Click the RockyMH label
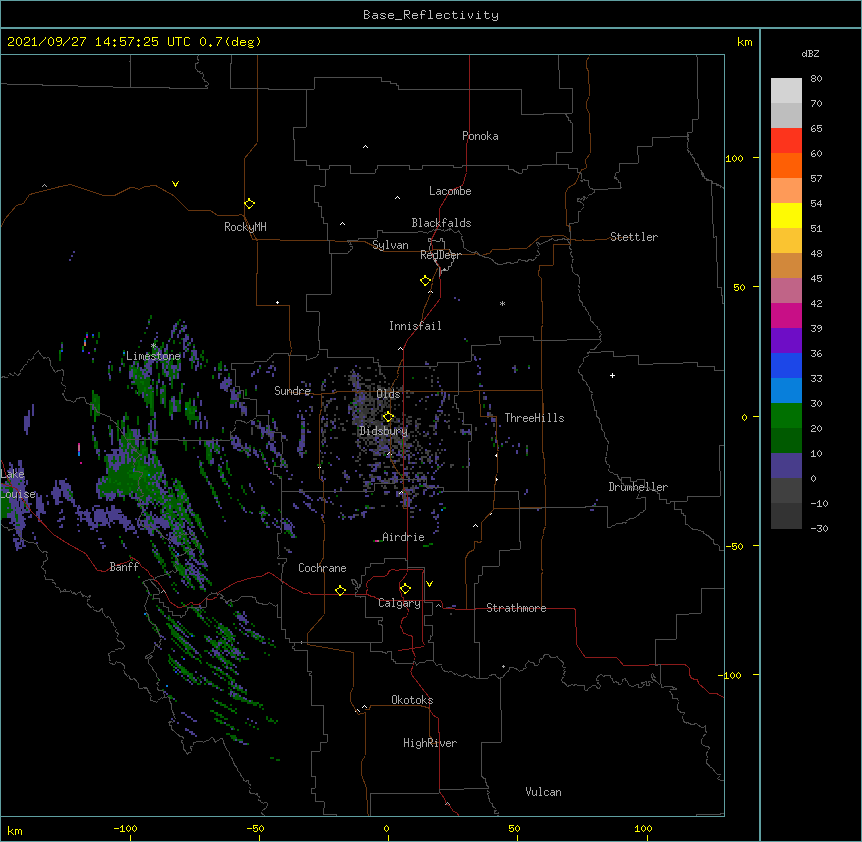The width and height of the screenshot is (862, 842). pos(245,227)
